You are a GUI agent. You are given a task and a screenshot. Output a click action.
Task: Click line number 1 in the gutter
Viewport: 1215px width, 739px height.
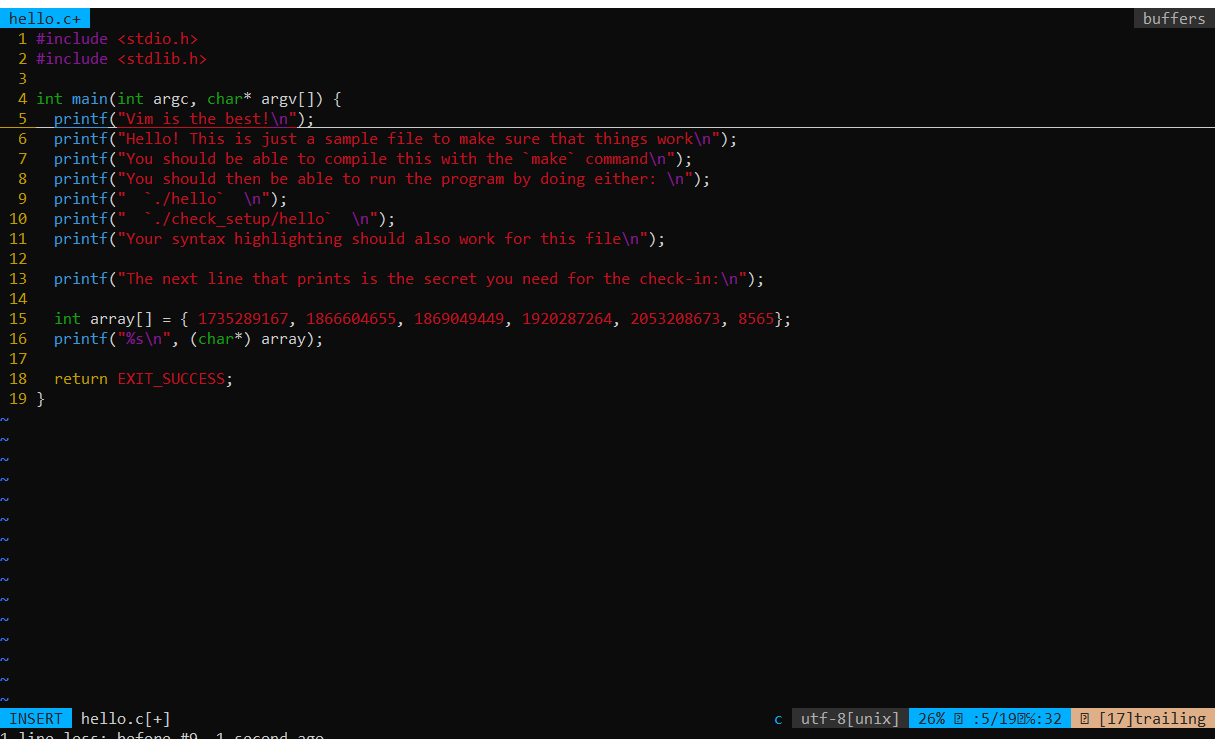tap(22, 39)
